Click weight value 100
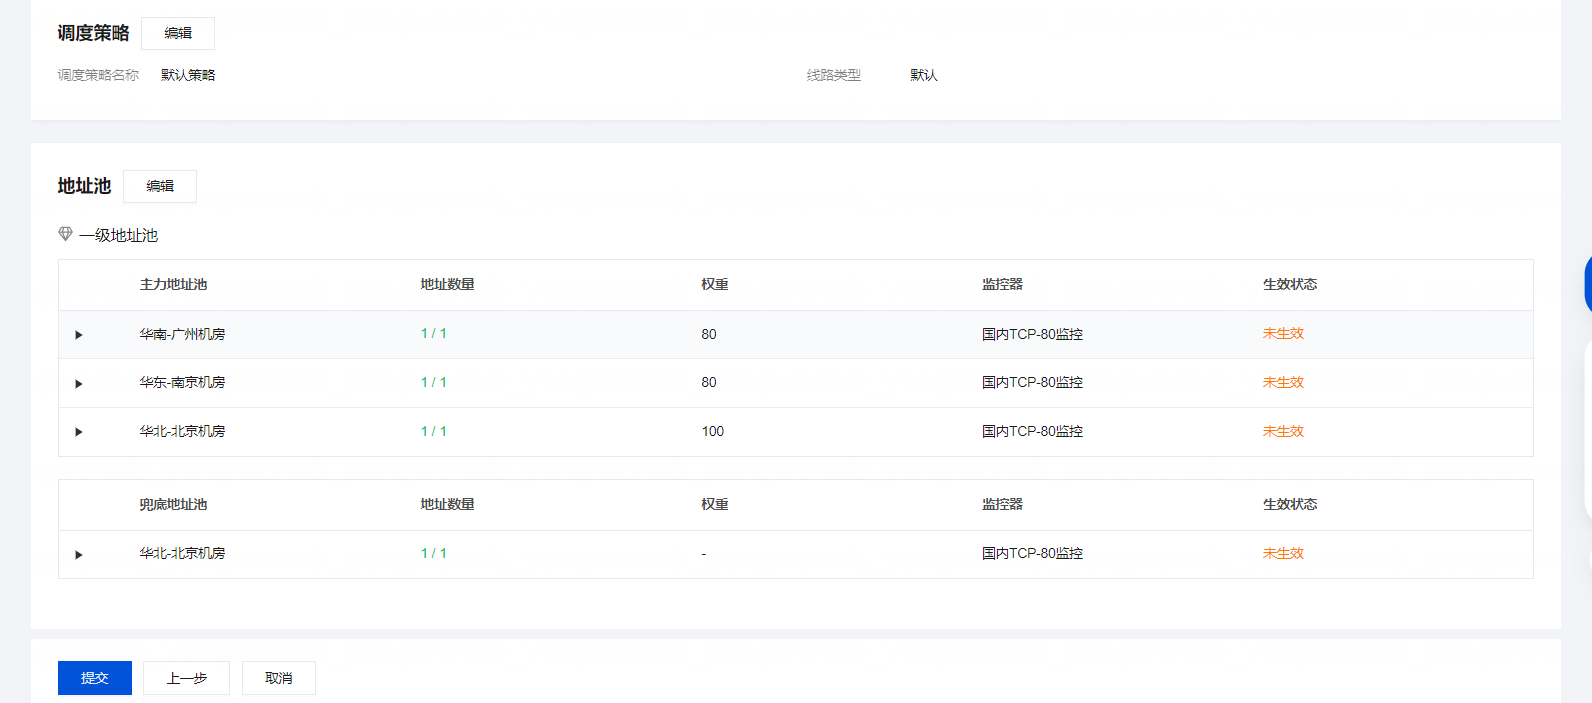 coord(713,431)
